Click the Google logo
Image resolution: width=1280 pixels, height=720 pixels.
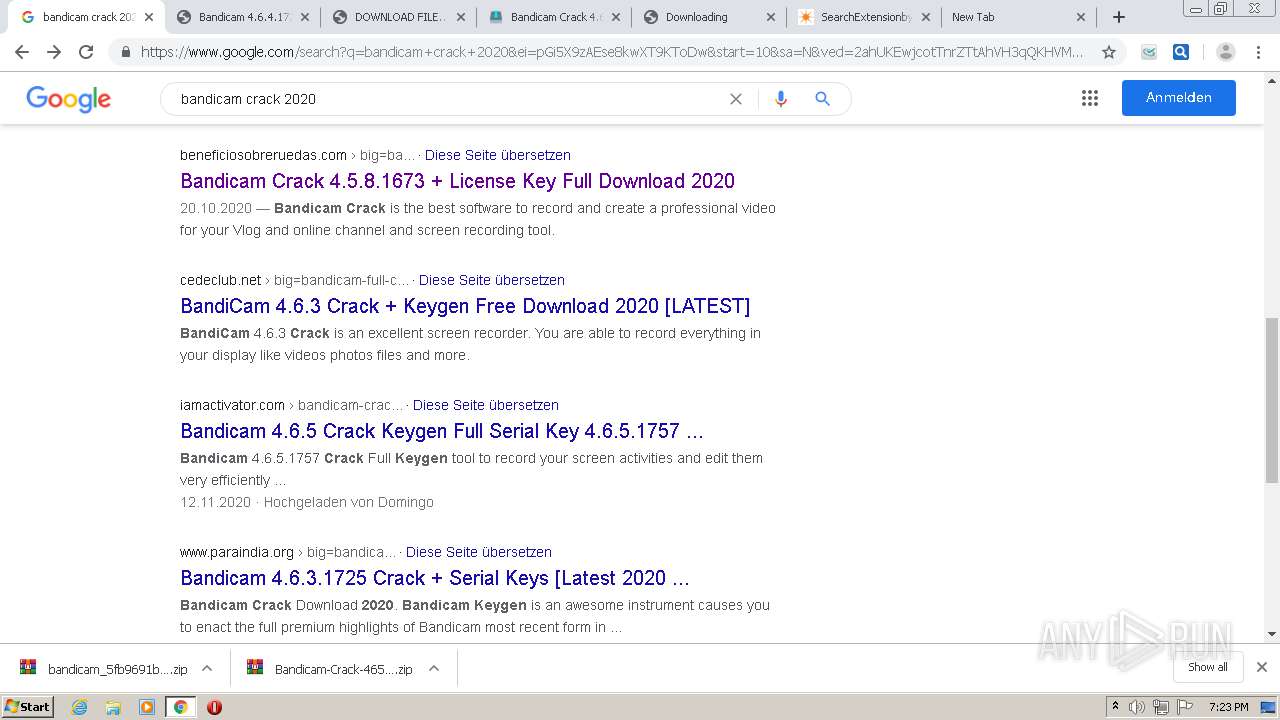pos(68,99)
